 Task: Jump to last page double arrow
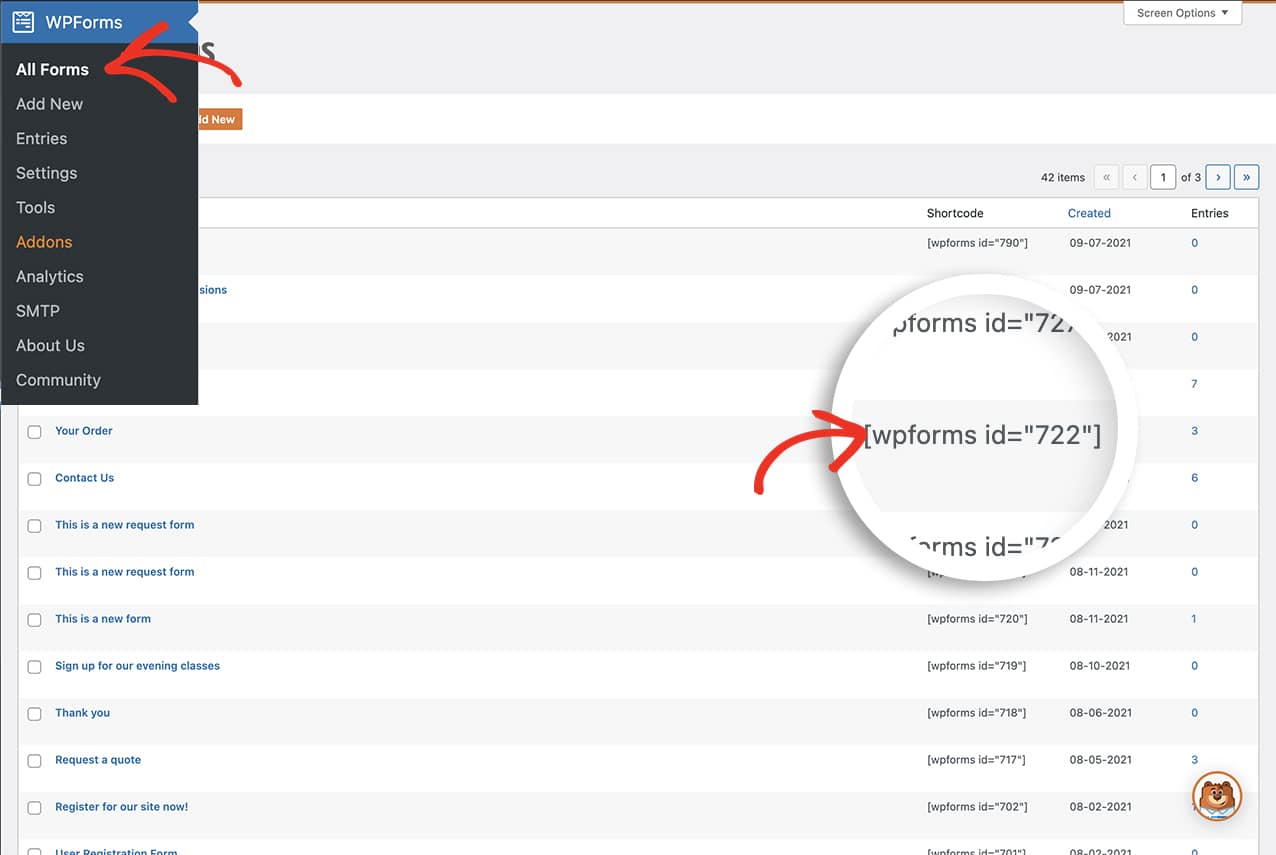pos(1246,177)
